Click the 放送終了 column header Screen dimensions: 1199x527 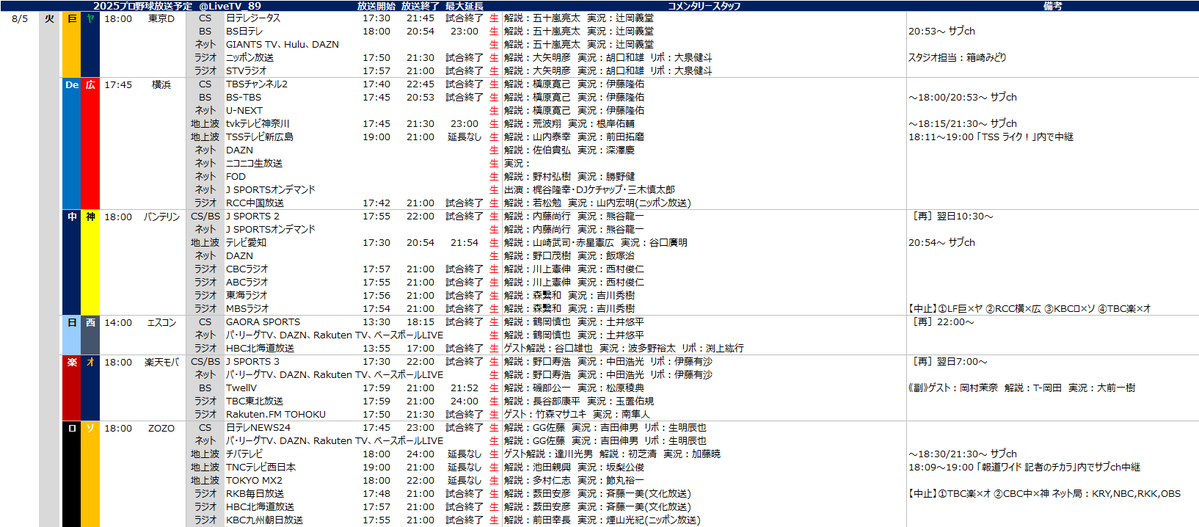click(421, 5)
